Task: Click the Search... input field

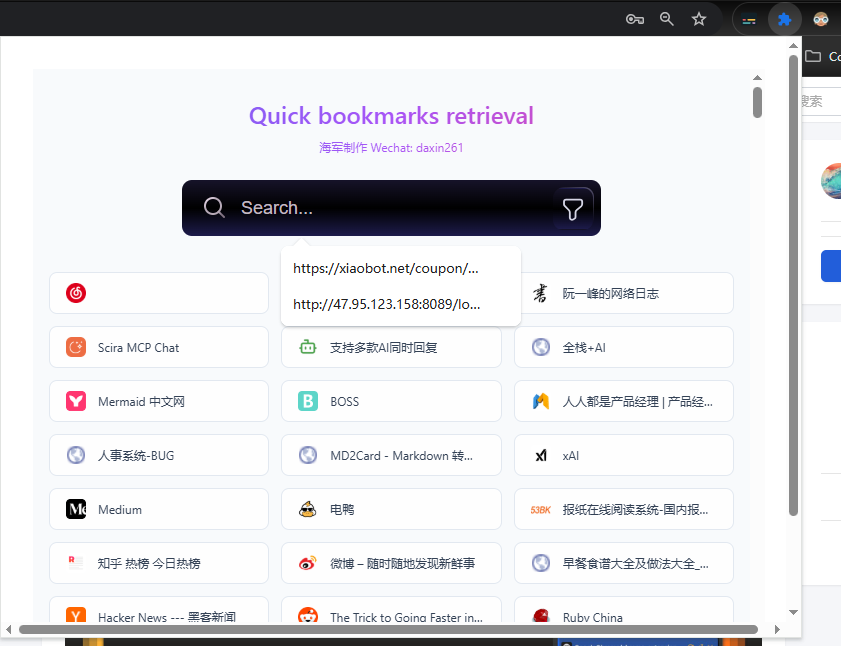Action: [394, 208]
